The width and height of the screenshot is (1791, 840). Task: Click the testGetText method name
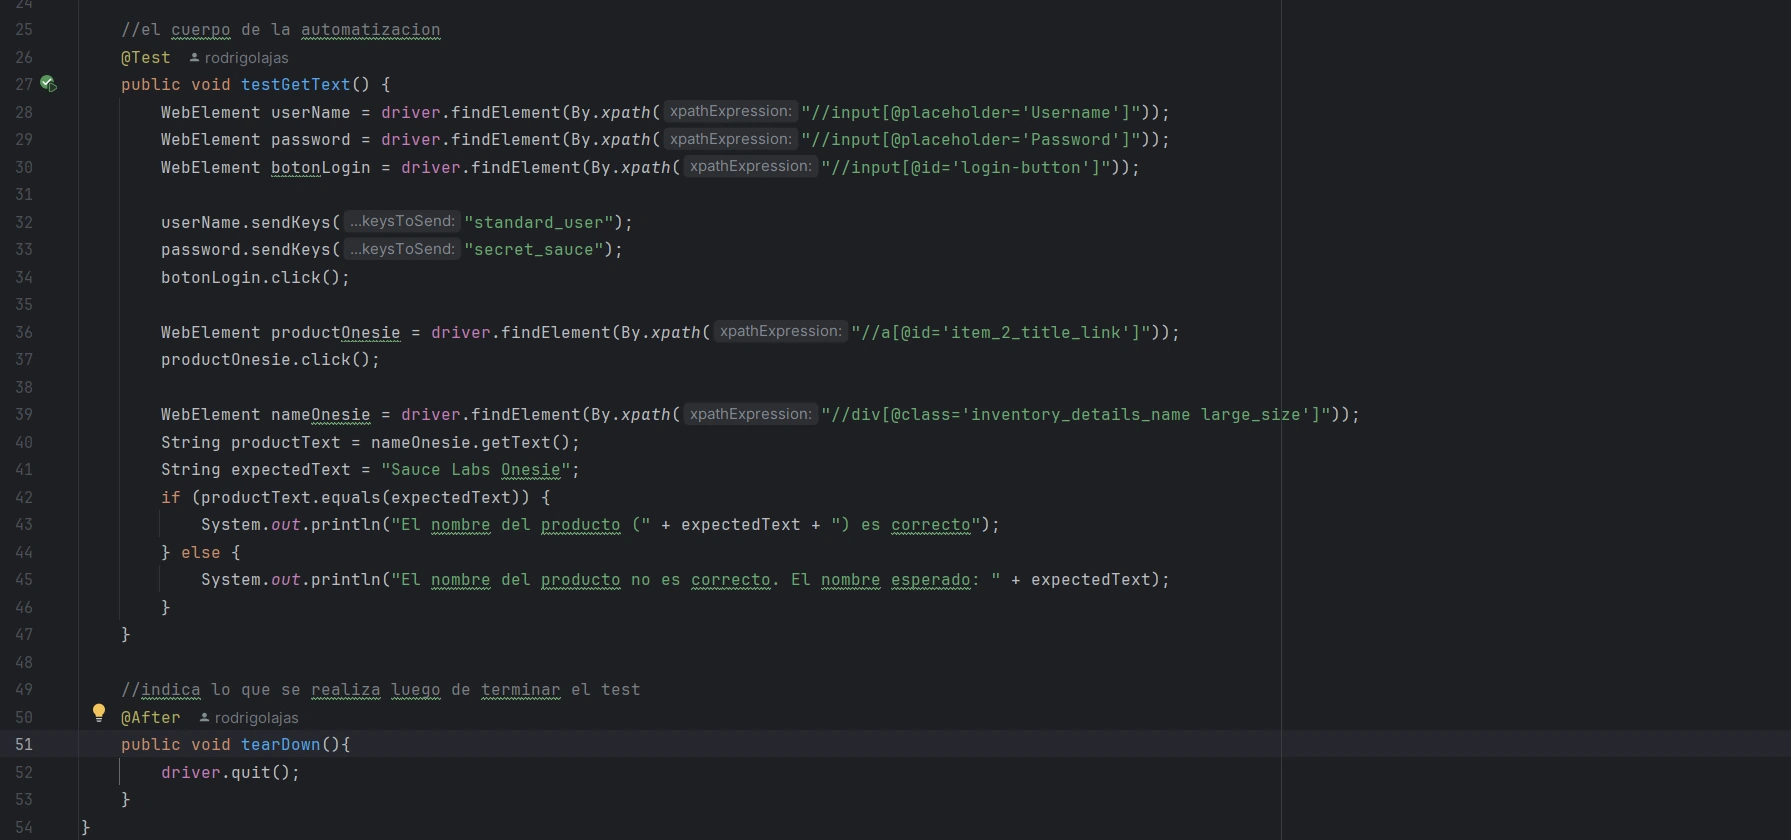click(x=295, y=85)
